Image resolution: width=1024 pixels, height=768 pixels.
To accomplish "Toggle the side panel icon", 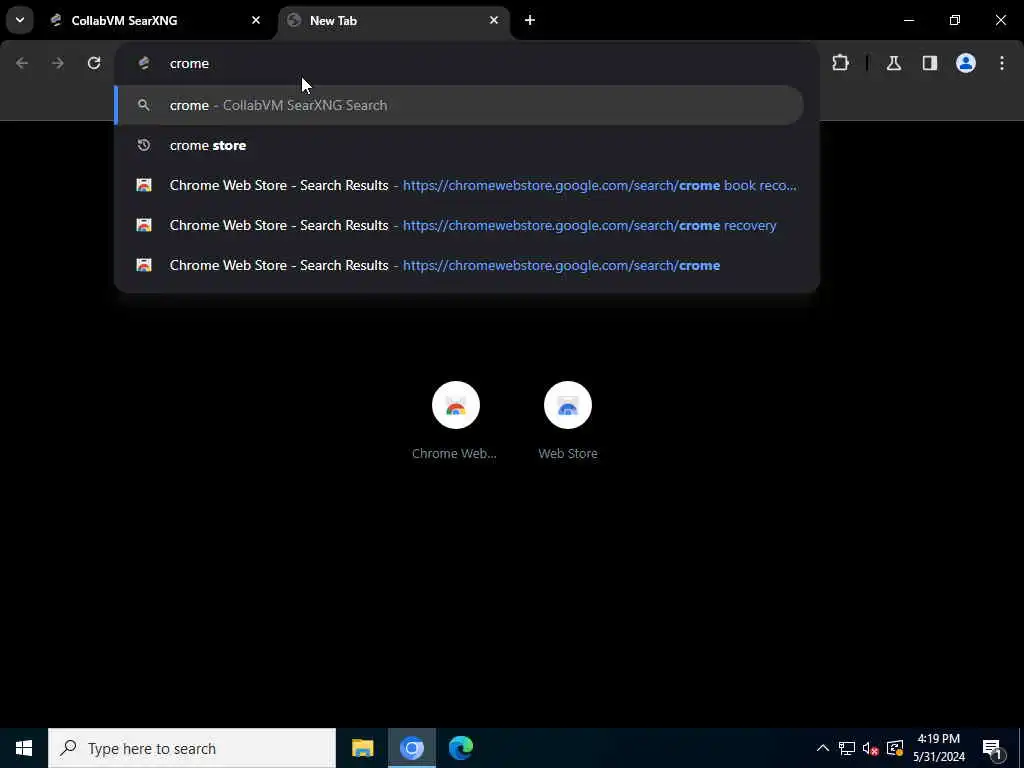I will click(x=930, y=63).
